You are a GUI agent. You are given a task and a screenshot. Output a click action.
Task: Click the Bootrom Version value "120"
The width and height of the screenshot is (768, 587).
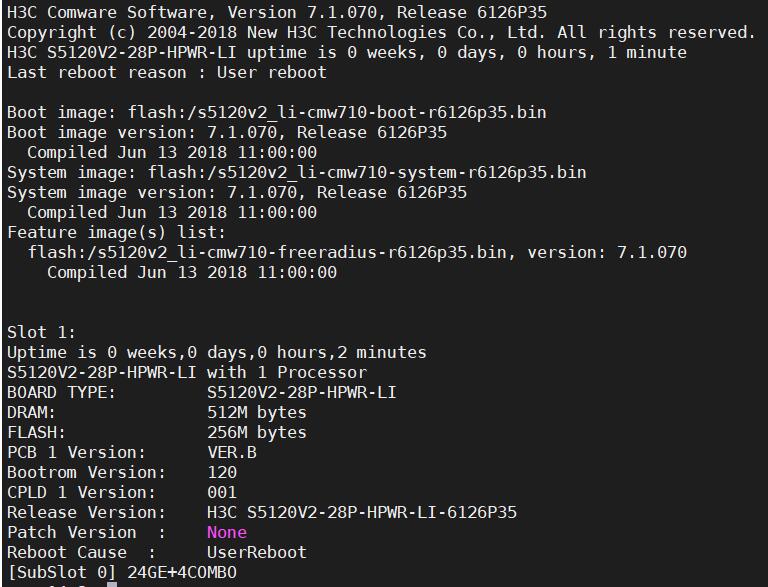point(221,472)
